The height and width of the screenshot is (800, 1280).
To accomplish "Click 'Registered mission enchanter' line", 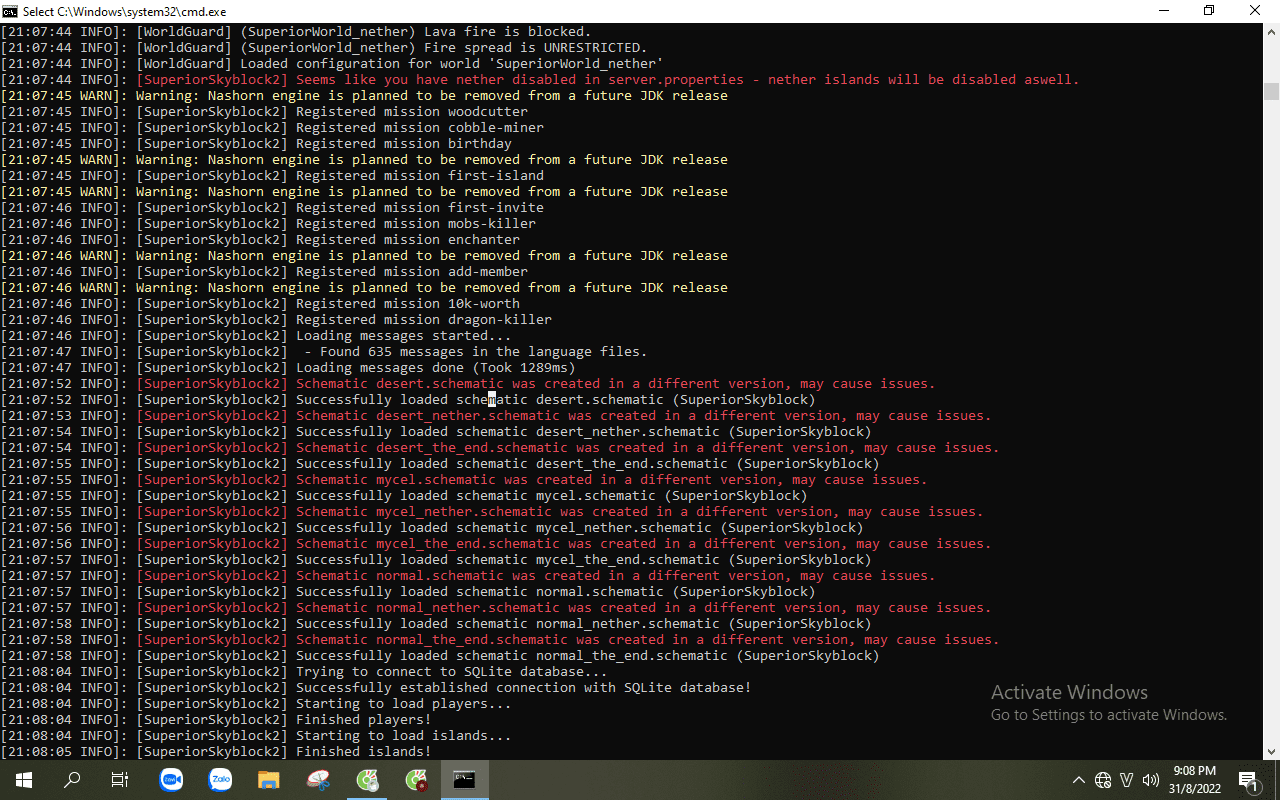I will click(x=260, y=240).
